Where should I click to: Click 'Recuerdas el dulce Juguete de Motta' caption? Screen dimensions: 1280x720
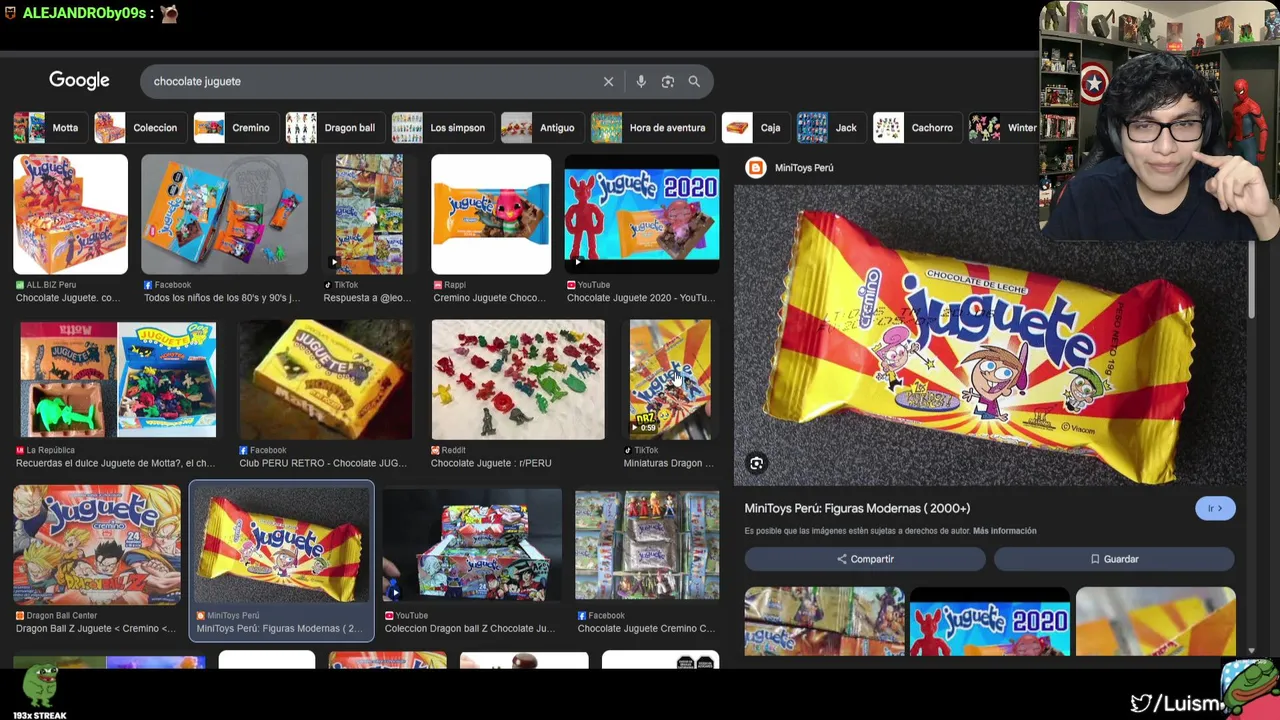click(115, 463)
